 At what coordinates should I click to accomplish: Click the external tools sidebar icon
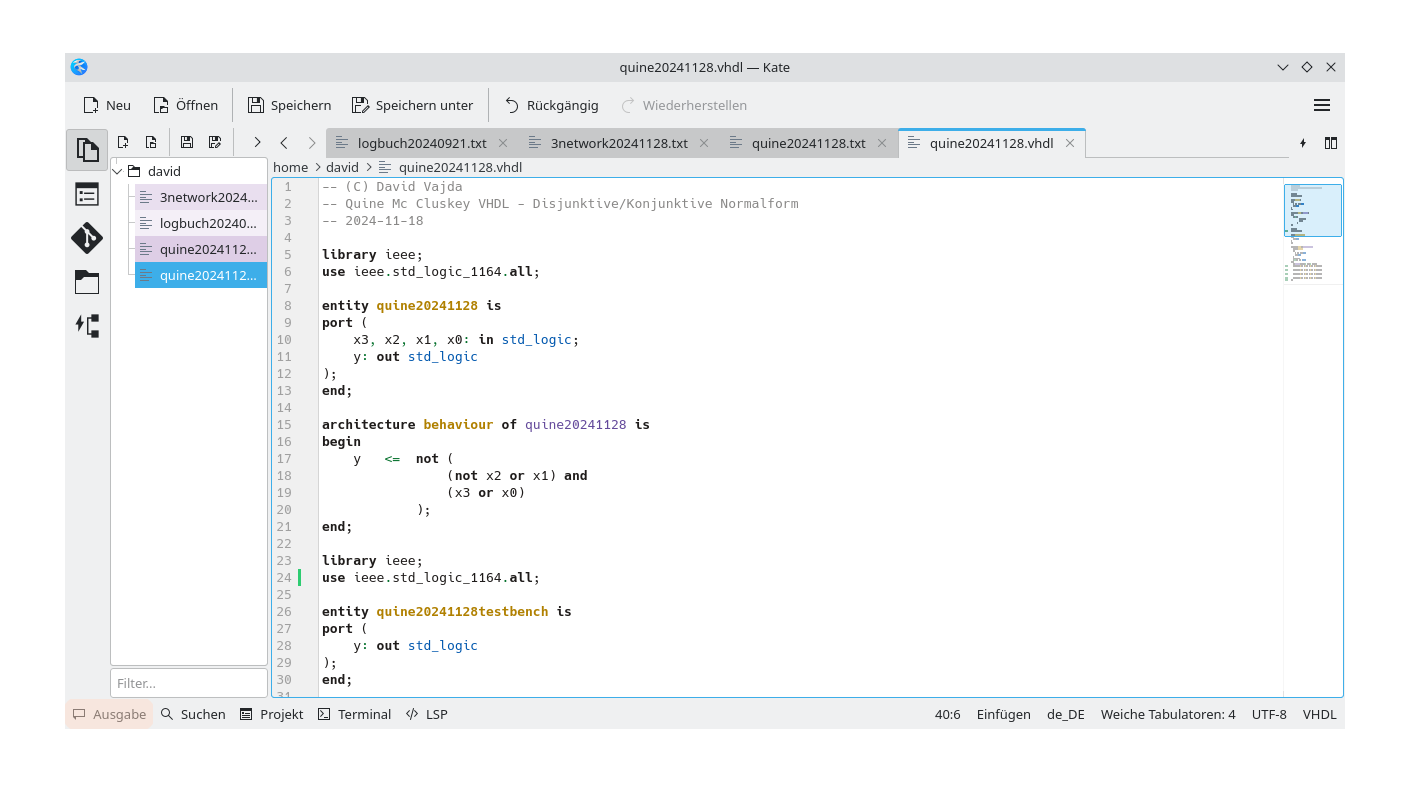click(x=87, y=325)
